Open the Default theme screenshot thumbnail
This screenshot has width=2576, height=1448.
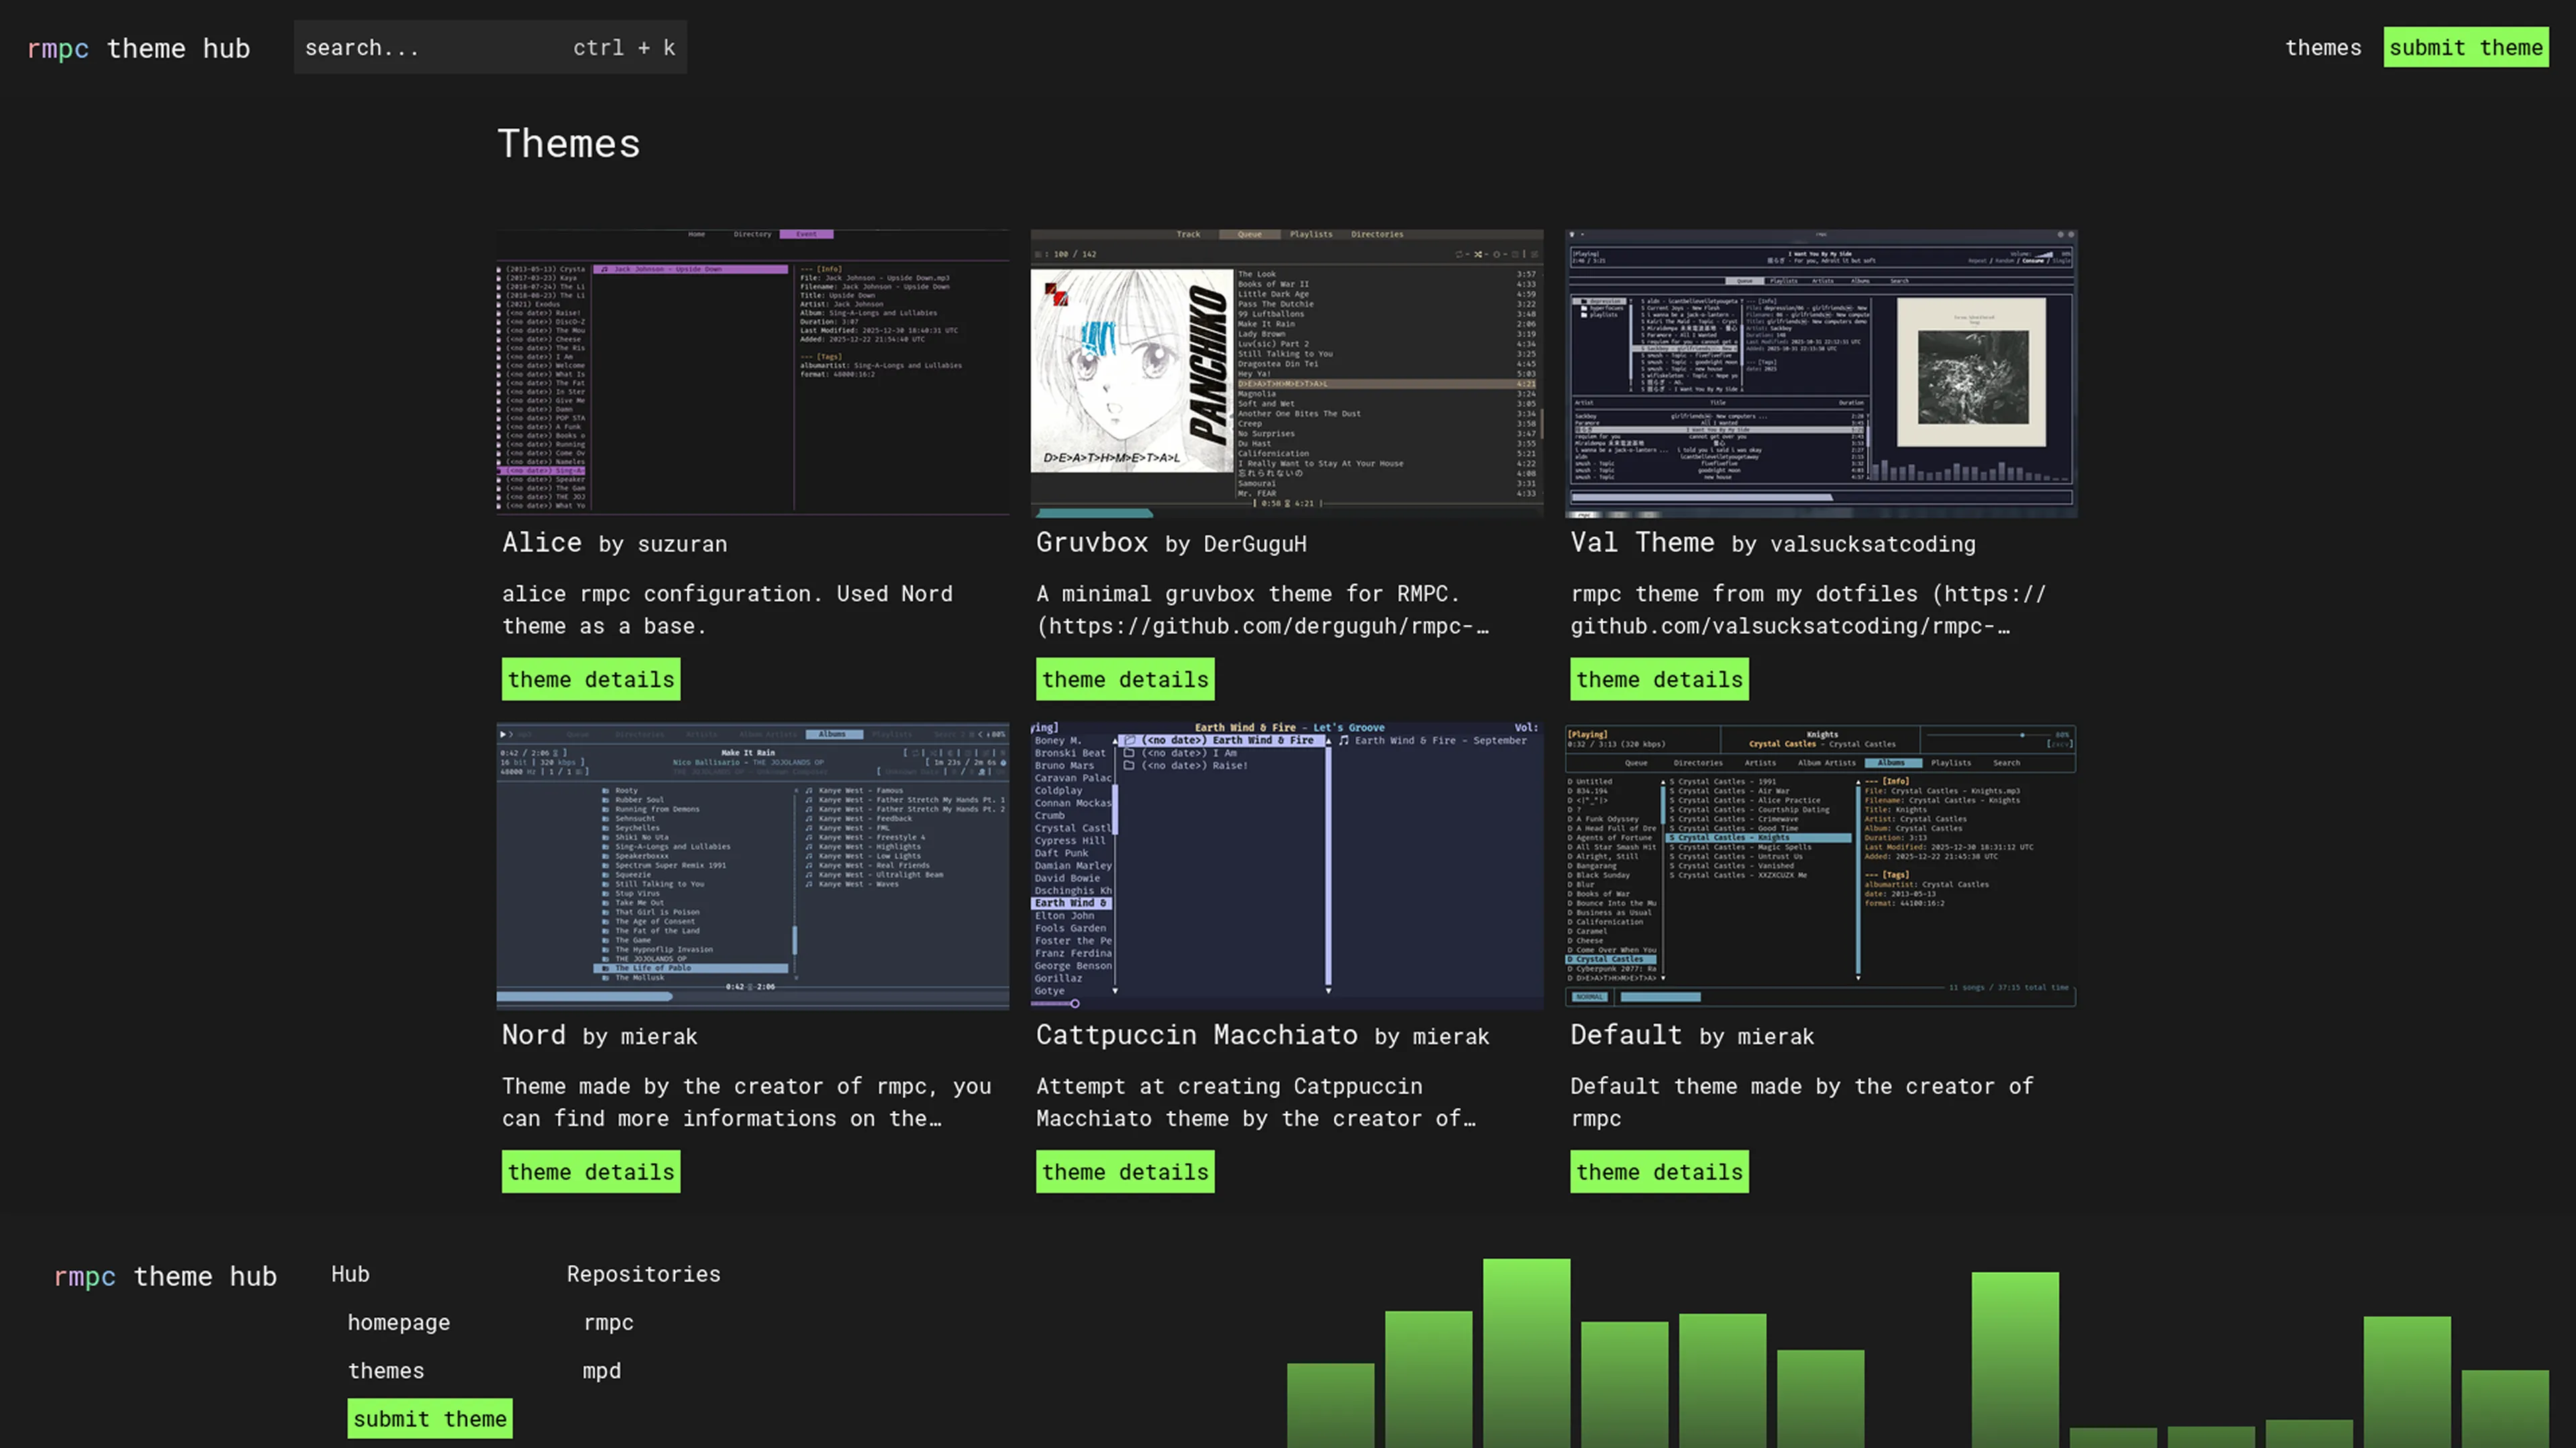point(1820,866)
